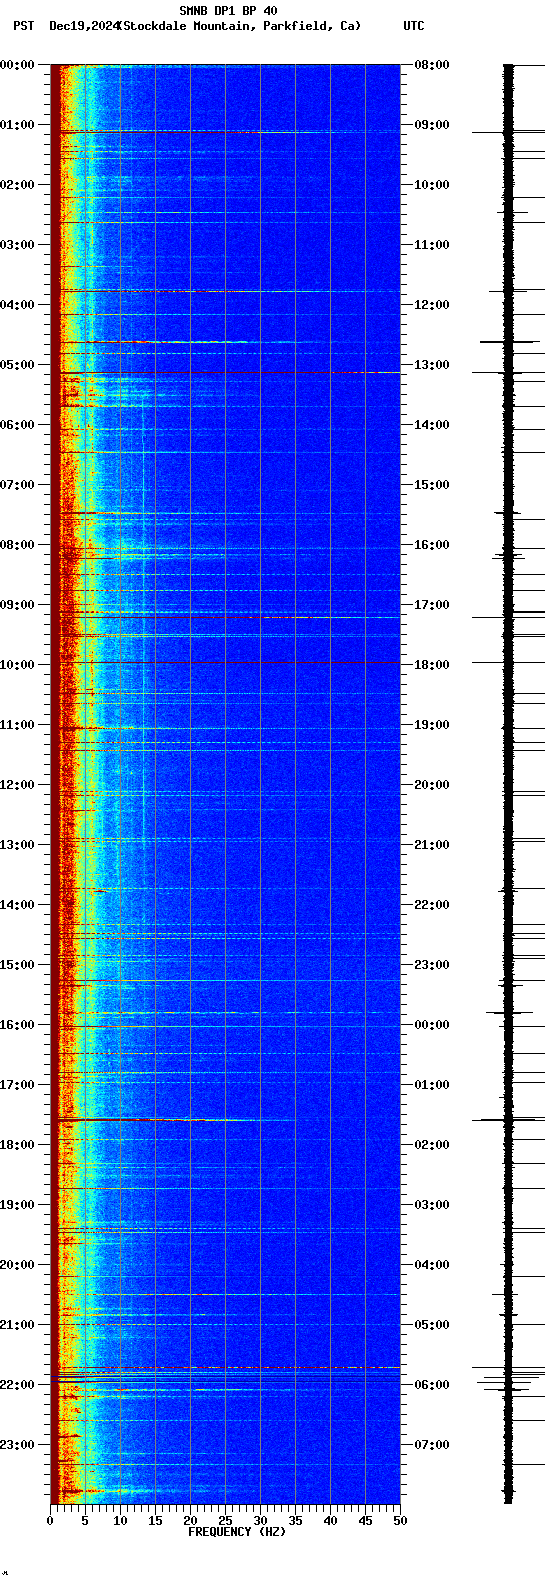Click the 'PST' timezone label
The image size is (552, 1584).
[23, 26]
